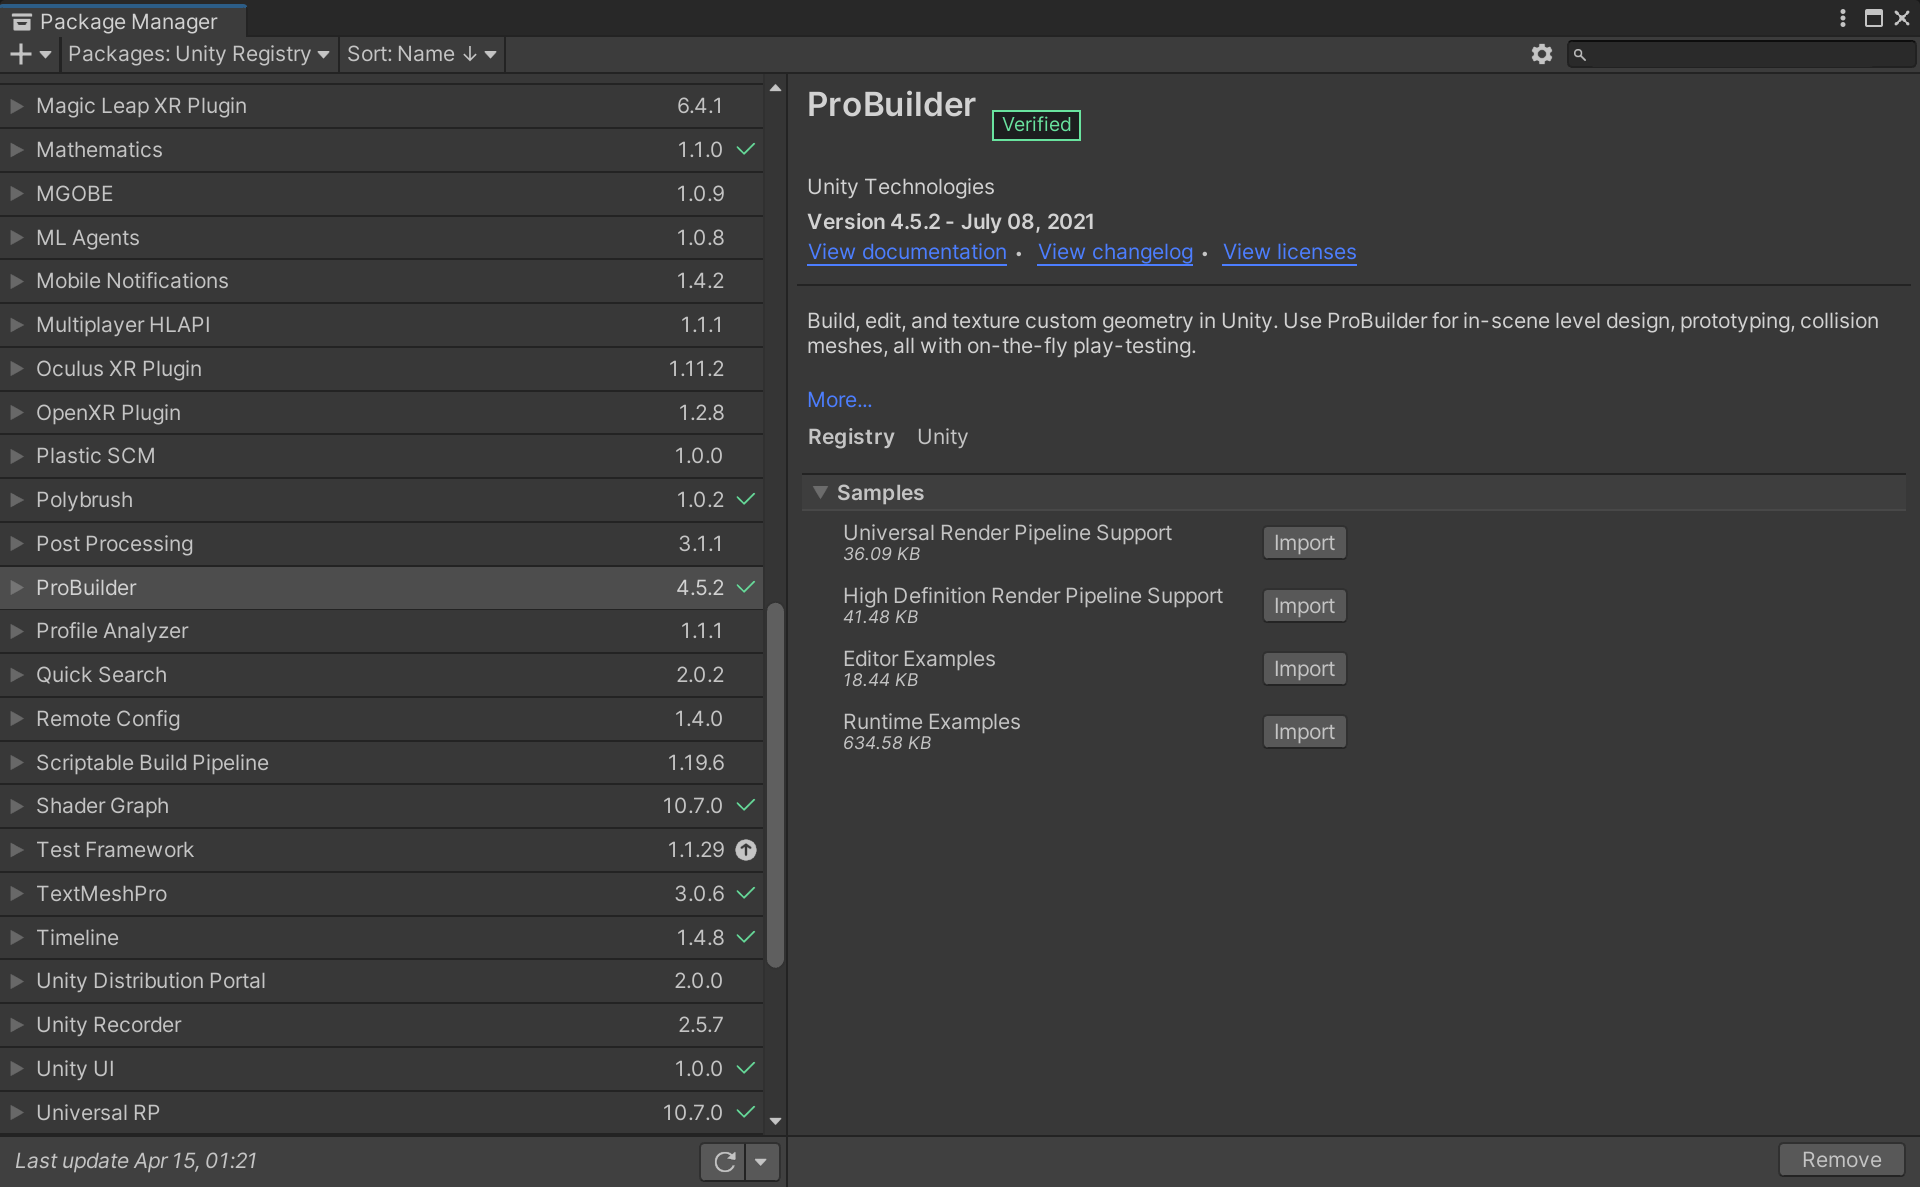Open the View documentation link
Image resolution: width=1920 pixels, height=1187 pixels.
[907, 252]
